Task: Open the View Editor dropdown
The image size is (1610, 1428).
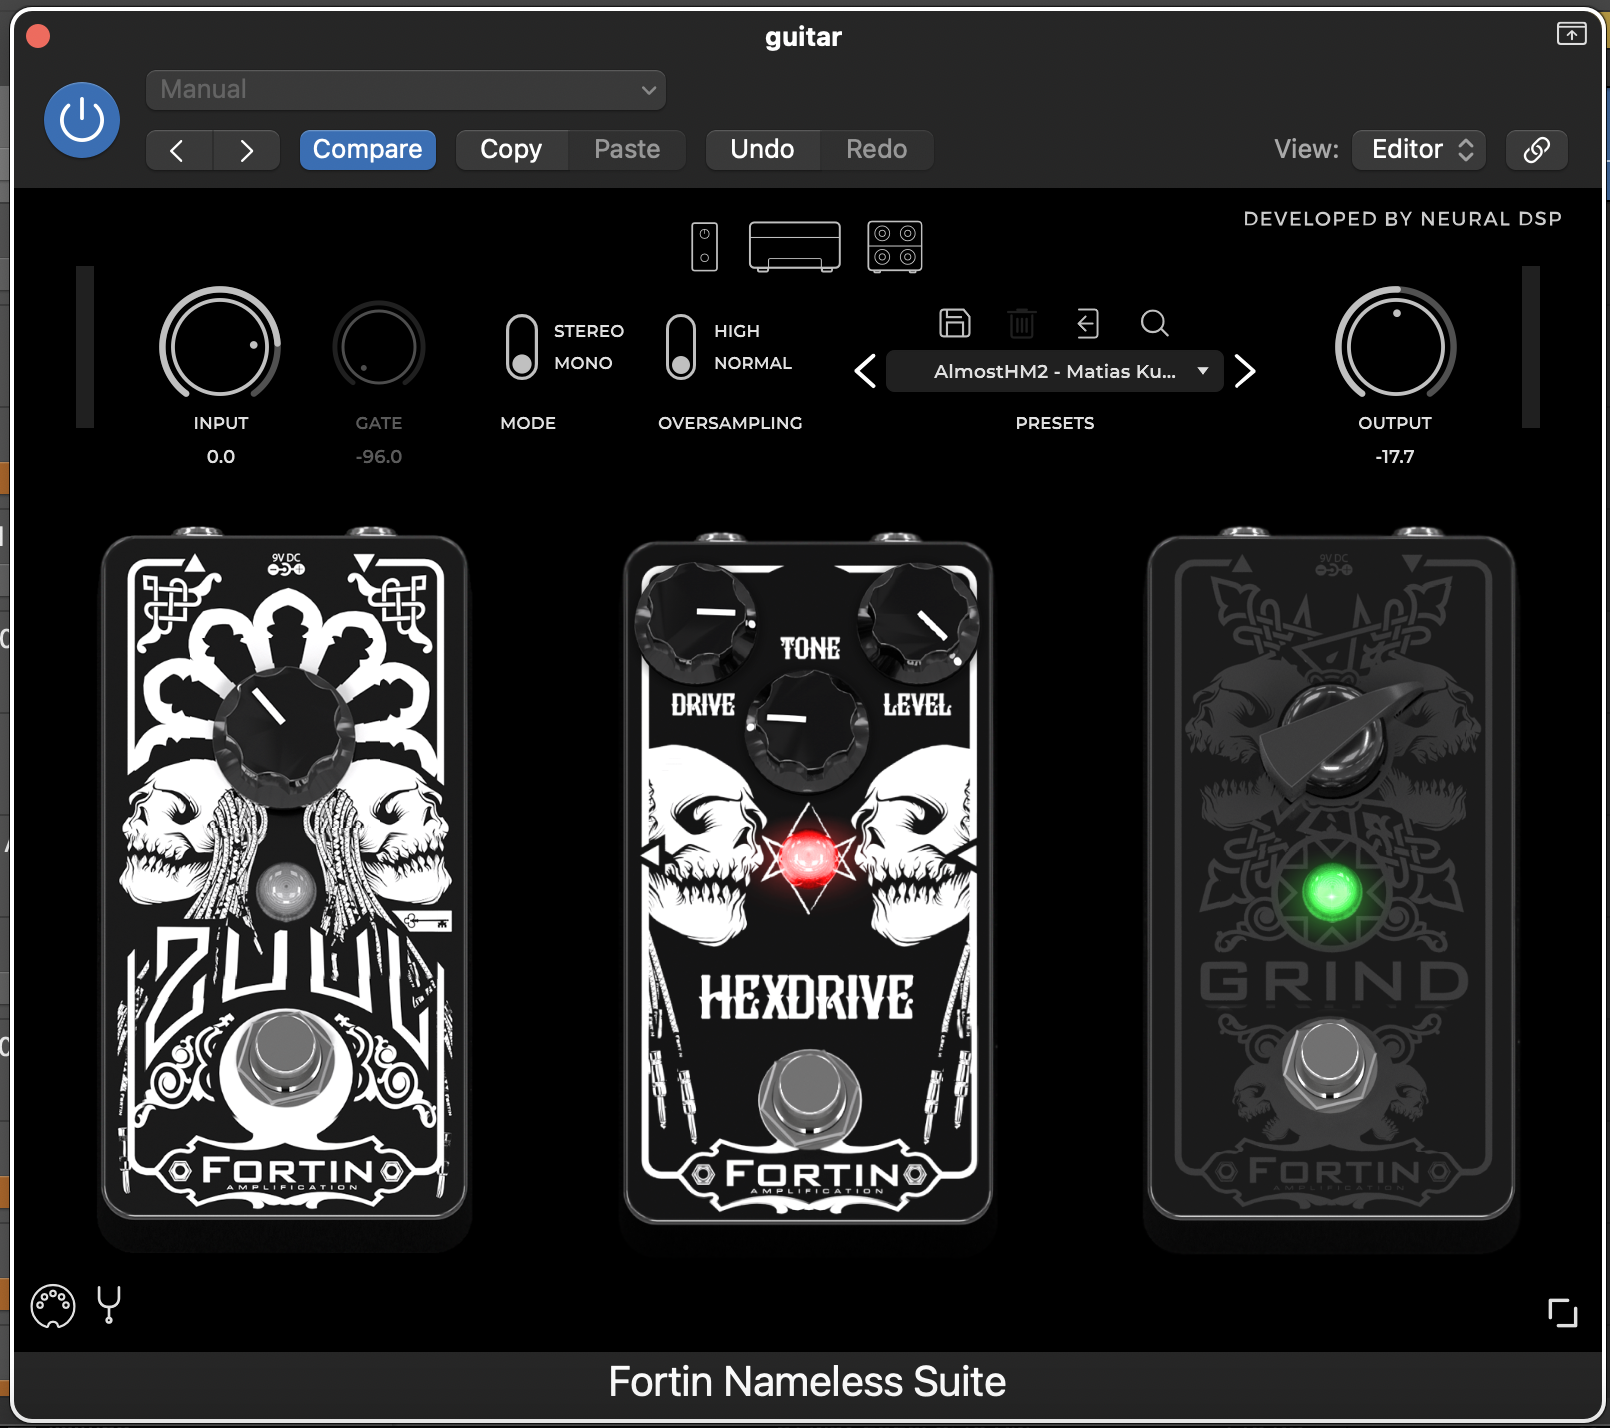Action: (x=1419, y=150)
